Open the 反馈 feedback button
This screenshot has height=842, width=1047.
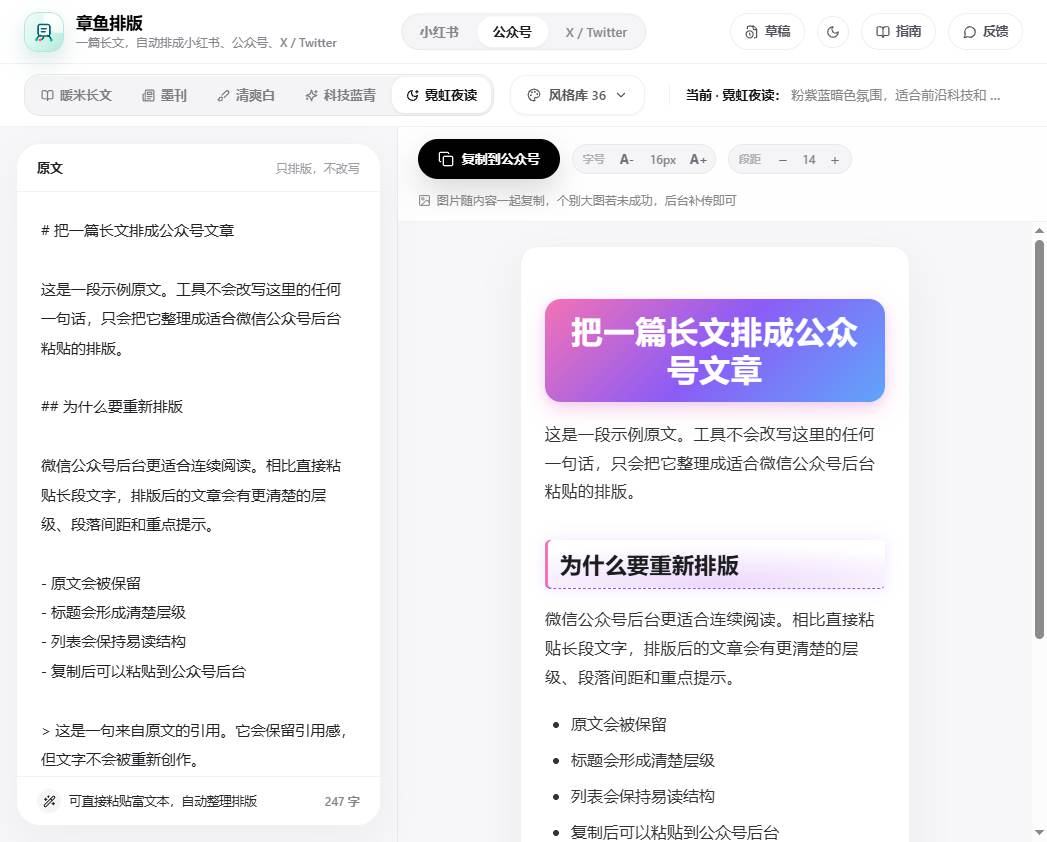[x=986, y=31]
